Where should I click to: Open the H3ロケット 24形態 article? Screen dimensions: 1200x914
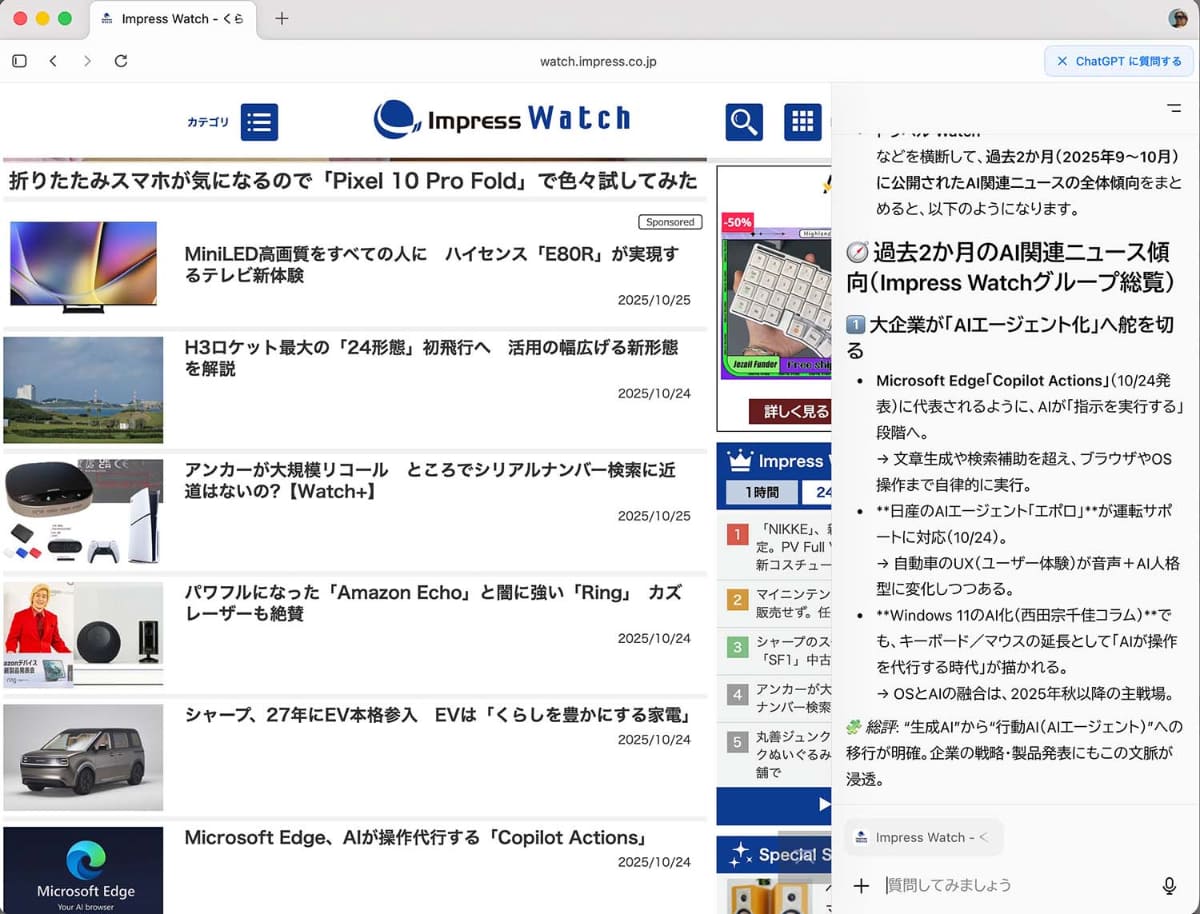pos(431,358)
